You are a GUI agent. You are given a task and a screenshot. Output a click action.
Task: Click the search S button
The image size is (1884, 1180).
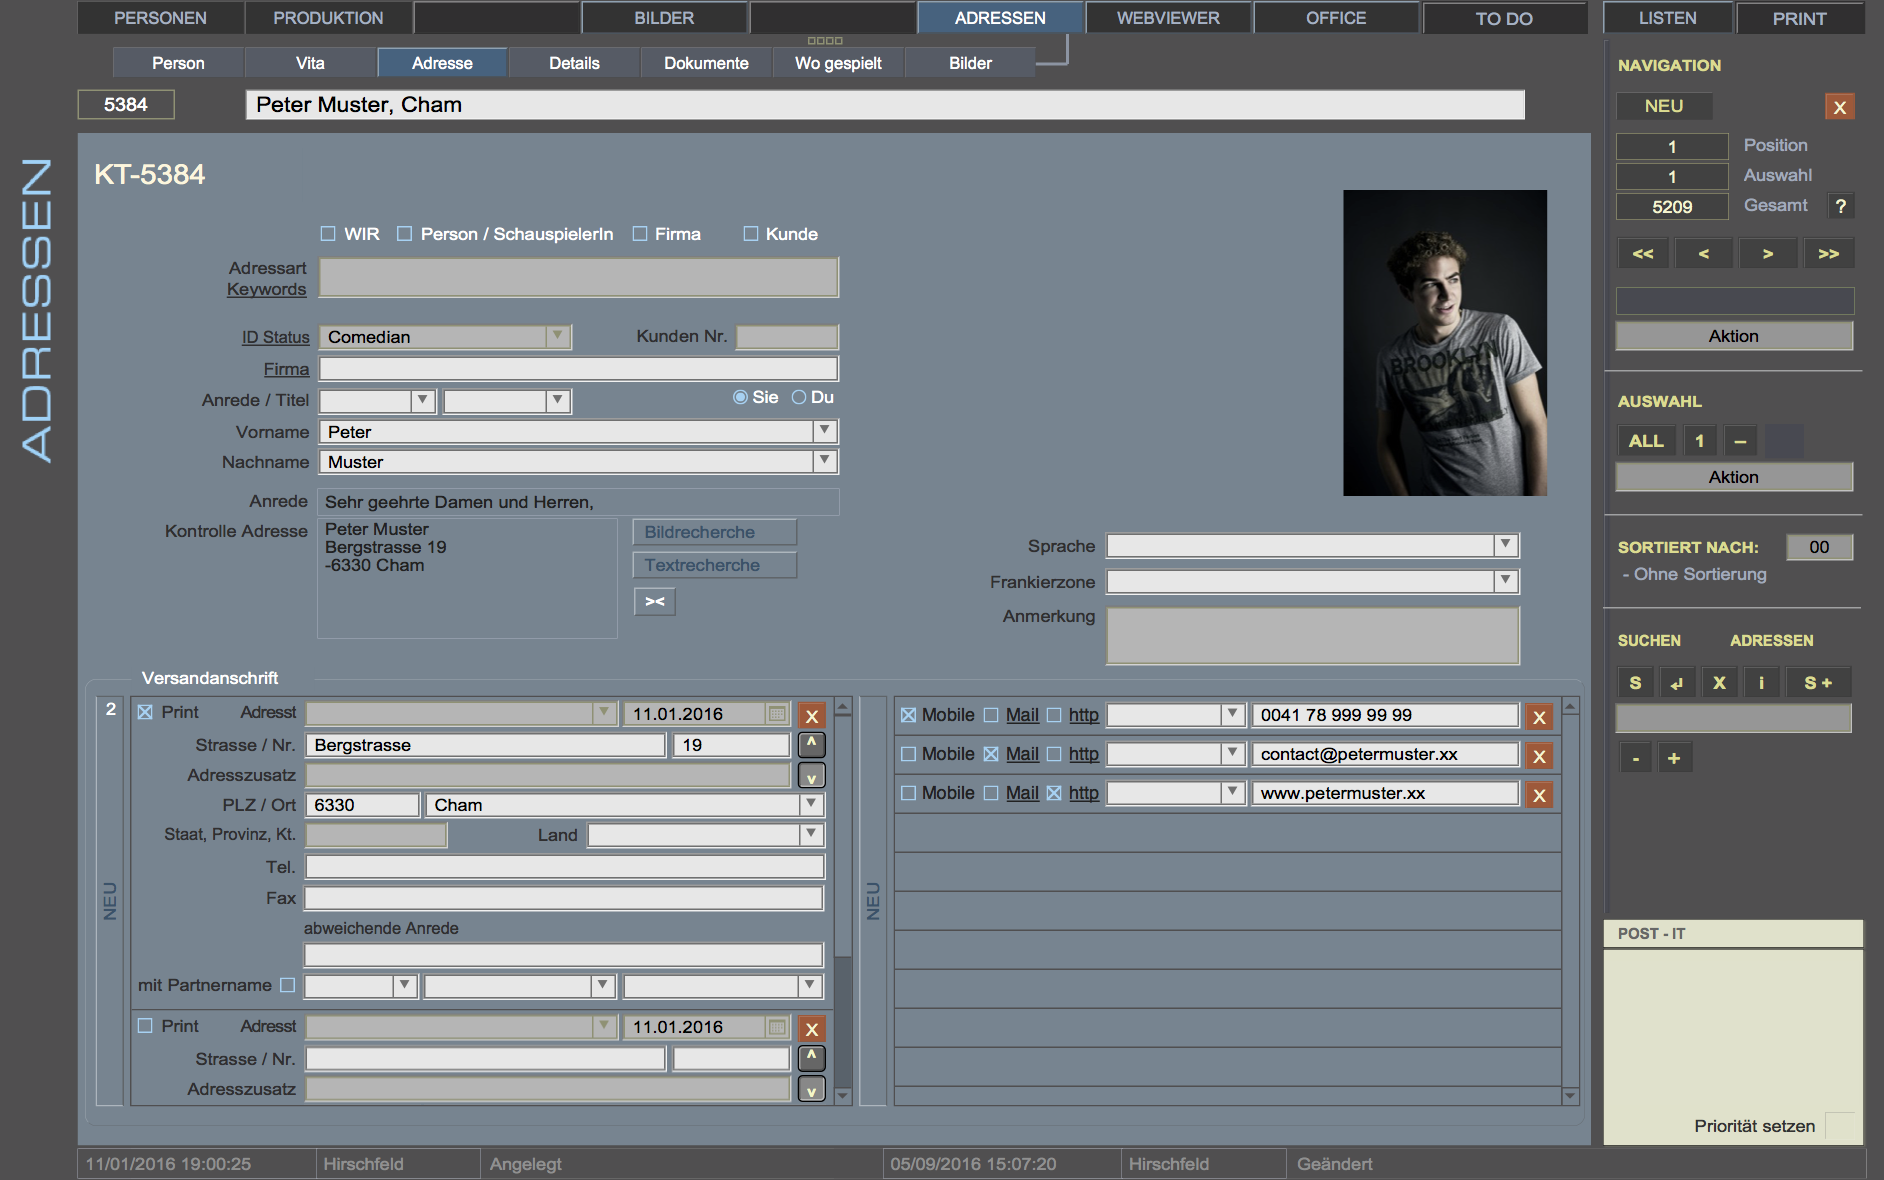[x=1635, y=683]
